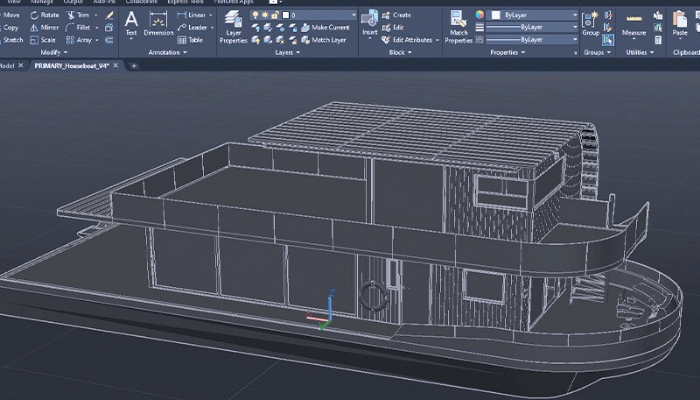This screenshot has width=700, height=400.
Task: Click the Layer Off icon
Action: pos(255,28)
